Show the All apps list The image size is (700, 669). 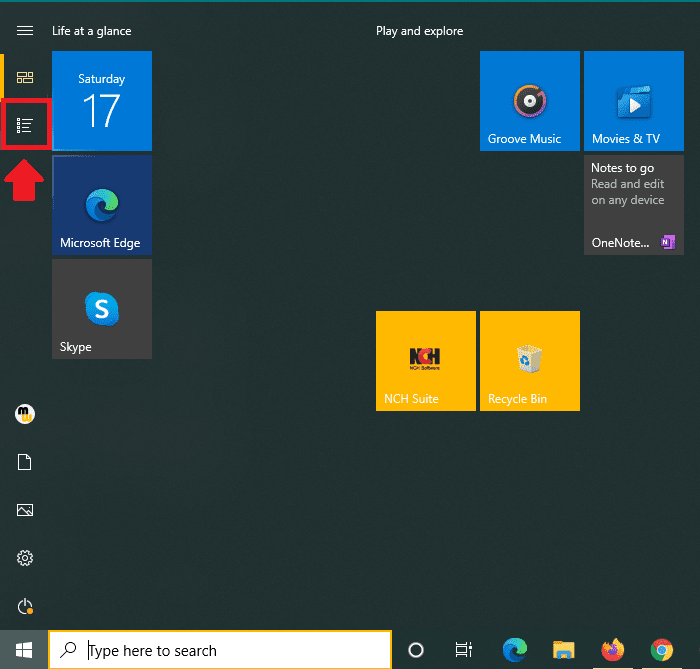[25, 125]
